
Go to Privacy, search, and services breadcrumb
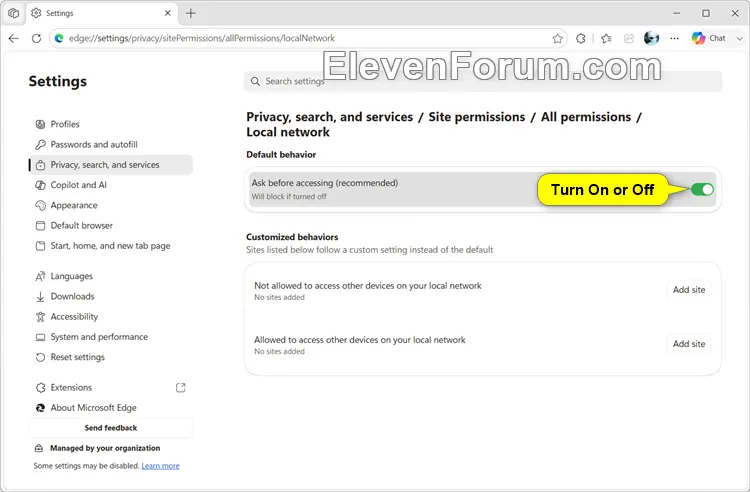click(330, 117)
